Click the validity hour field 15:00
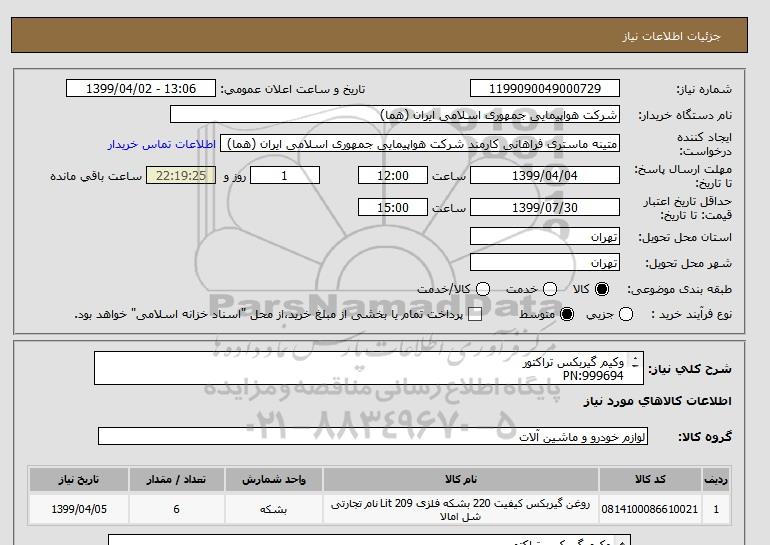 point(393,207)
